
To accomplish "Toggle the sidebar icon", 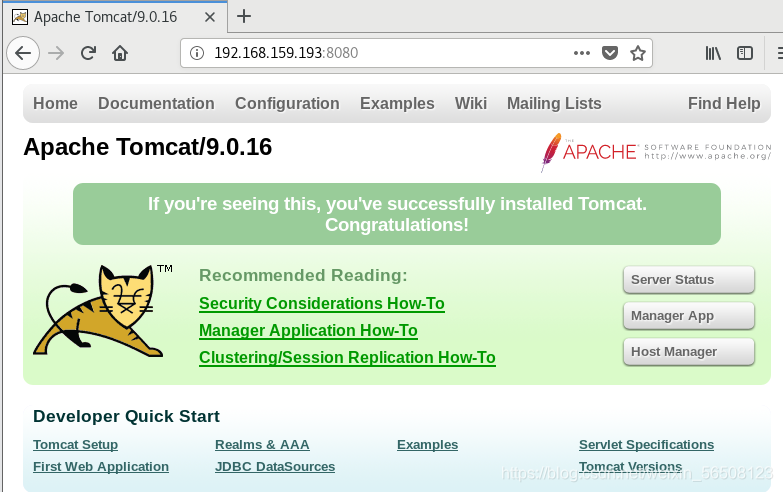I will coord(745,53).
